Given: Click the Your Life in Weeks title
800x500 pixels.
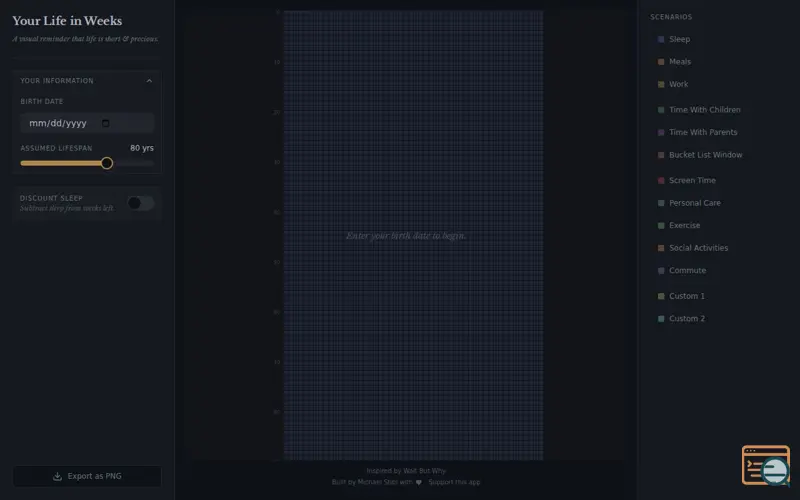Looking at the screenshot, I should coord(67,21).
